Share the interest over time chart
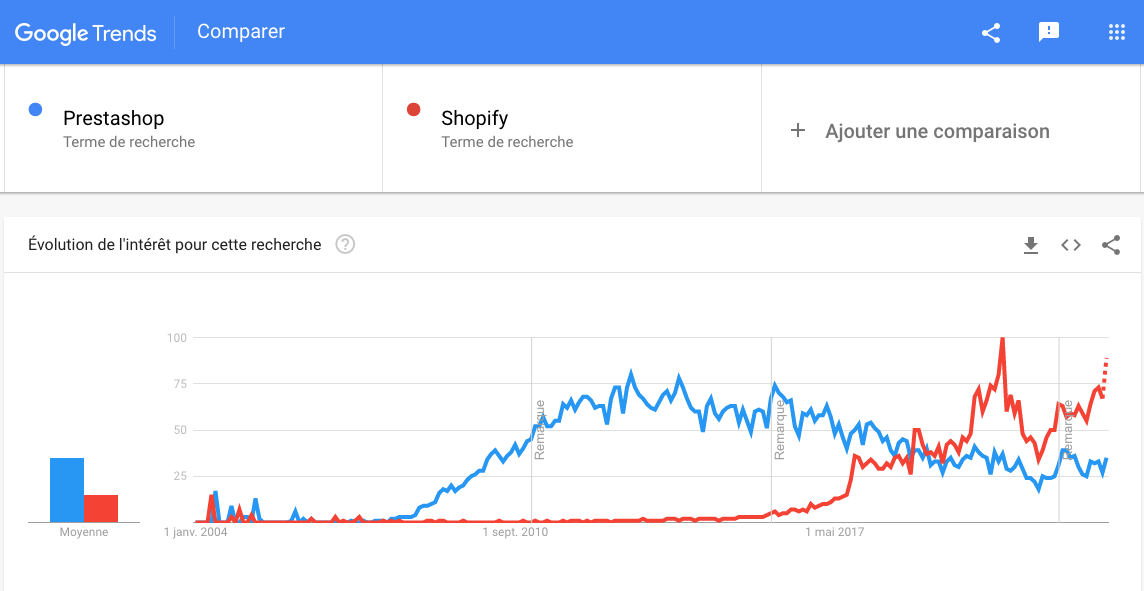Viewport: 1144px width, 591px height. (1111, 245)
